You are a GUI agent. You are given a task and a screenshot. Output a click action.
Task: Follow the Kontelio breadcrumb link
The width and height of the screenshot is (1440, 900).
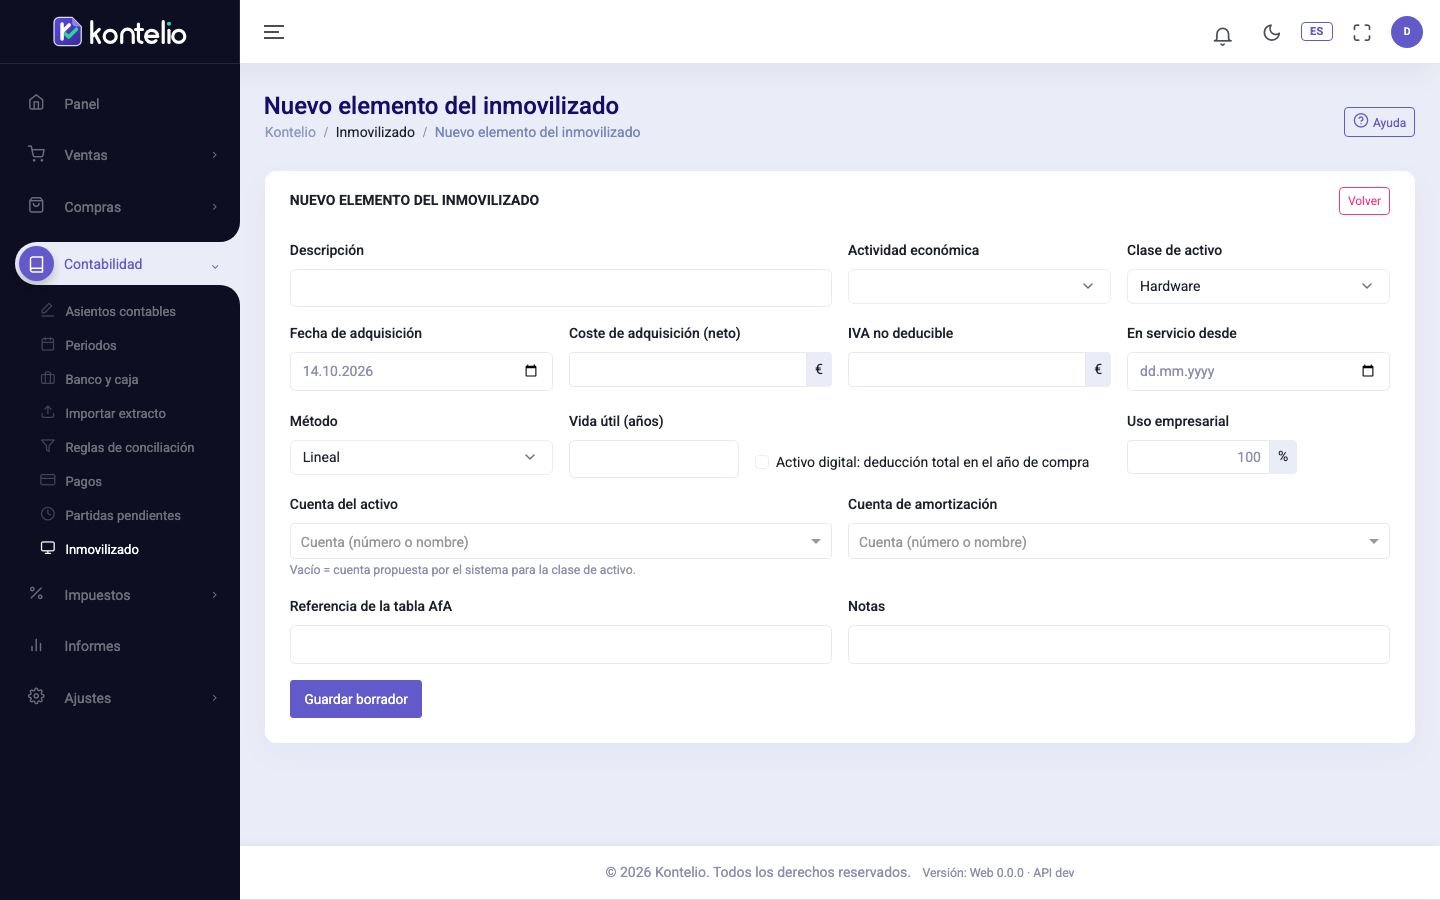click(290, 132)
